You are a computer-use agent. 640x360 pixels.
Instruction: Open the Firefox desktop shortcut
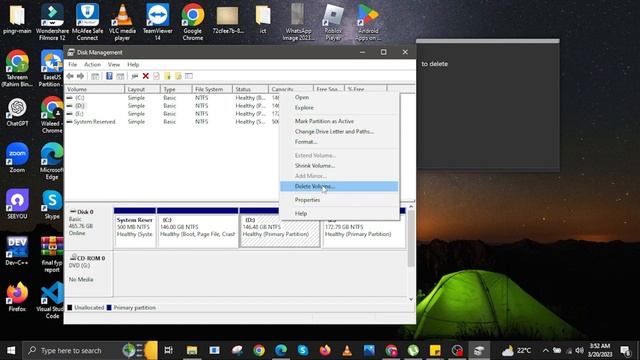[17, 297]
